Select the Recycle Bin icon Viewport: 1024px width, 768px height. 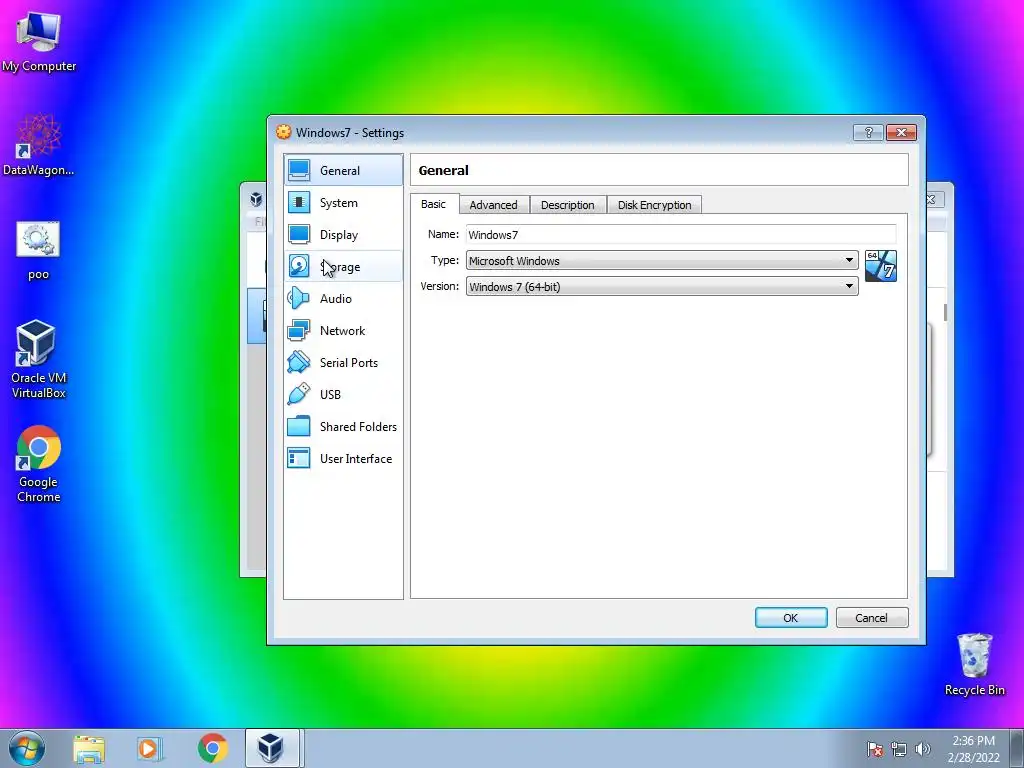coord(974,664)
